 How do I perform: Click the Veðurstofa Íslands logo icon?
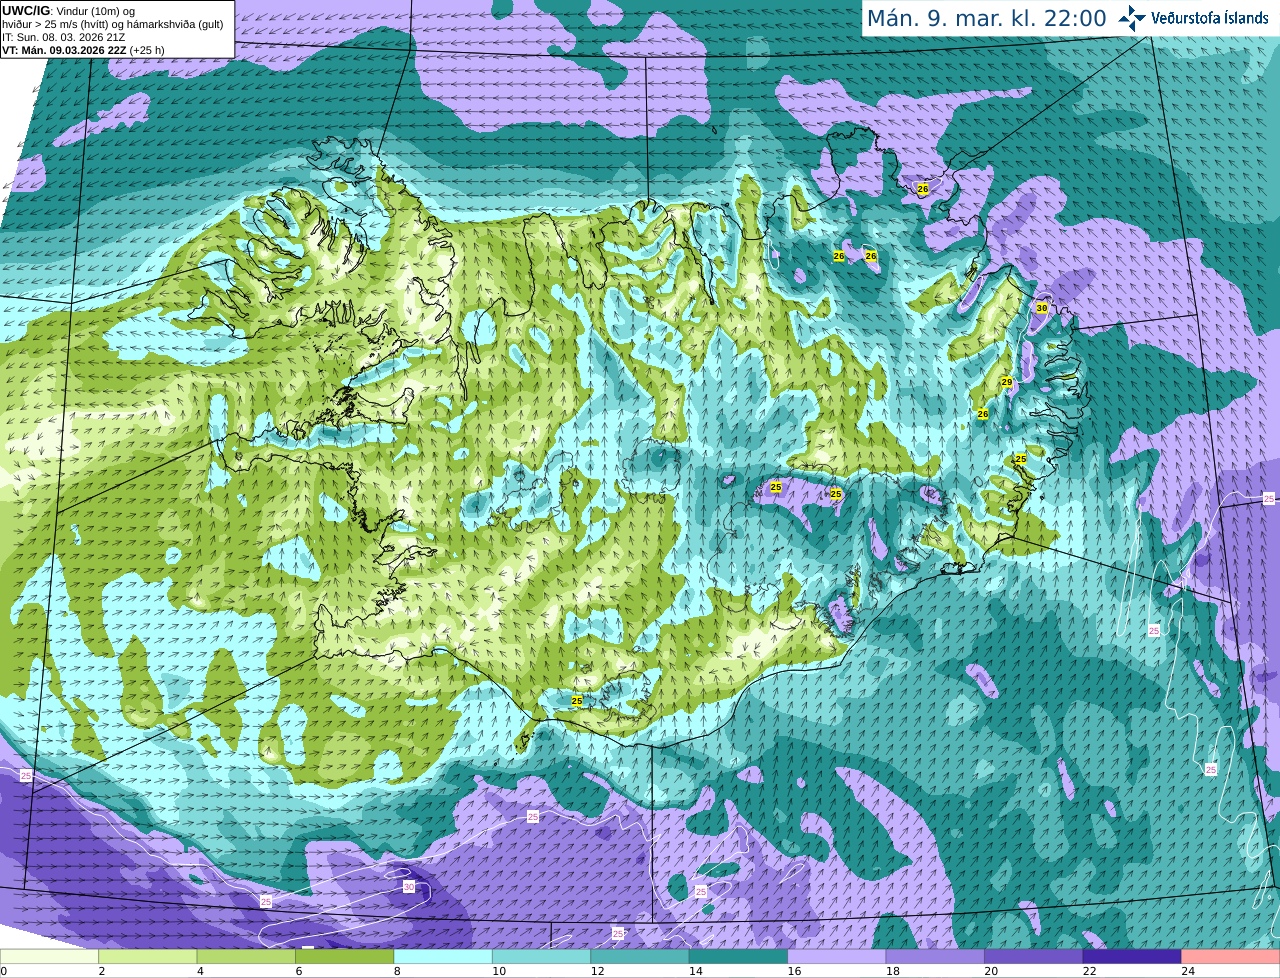[x=1132, y=18]
